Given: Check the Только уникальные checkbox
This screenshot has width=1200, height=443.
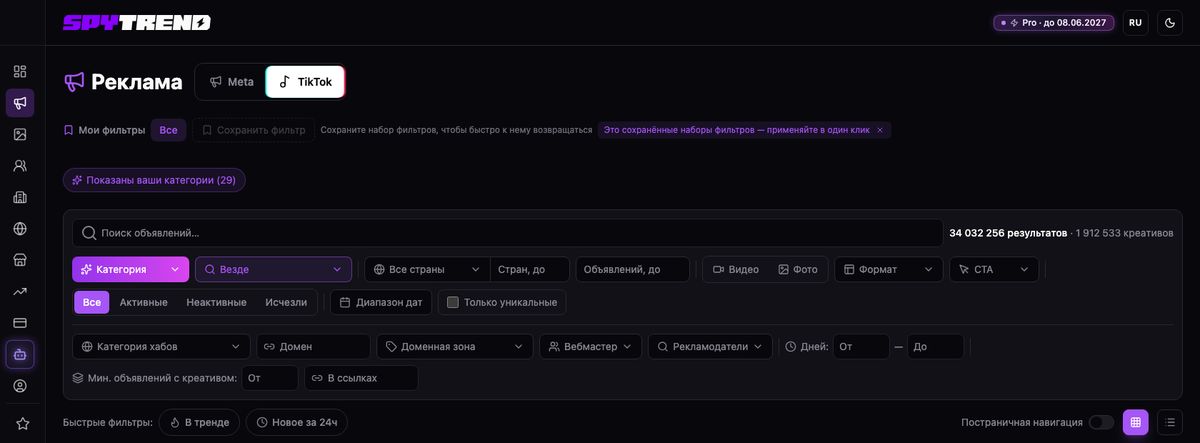Looking at the screenshot, I should point(453,302).
